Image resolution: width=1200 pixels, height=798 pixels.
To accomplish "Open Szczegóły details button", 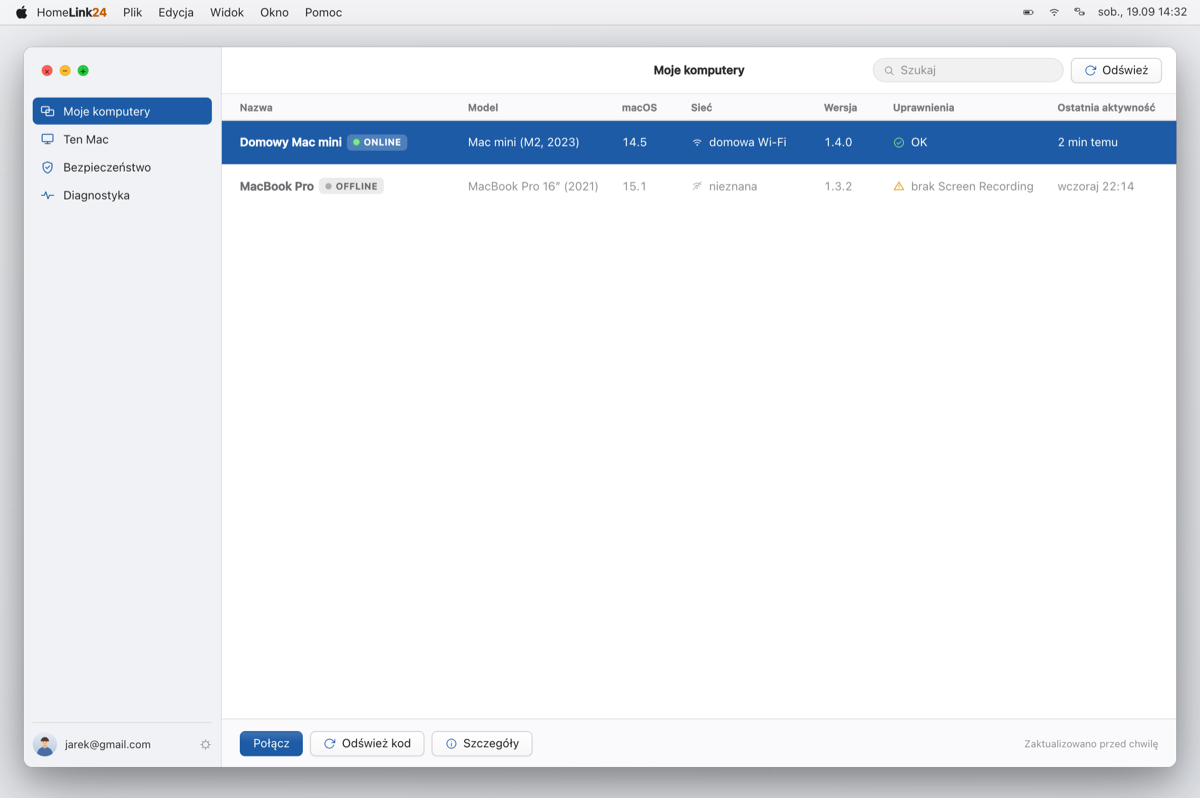I will pyautogui.click(x=482, y=743).
